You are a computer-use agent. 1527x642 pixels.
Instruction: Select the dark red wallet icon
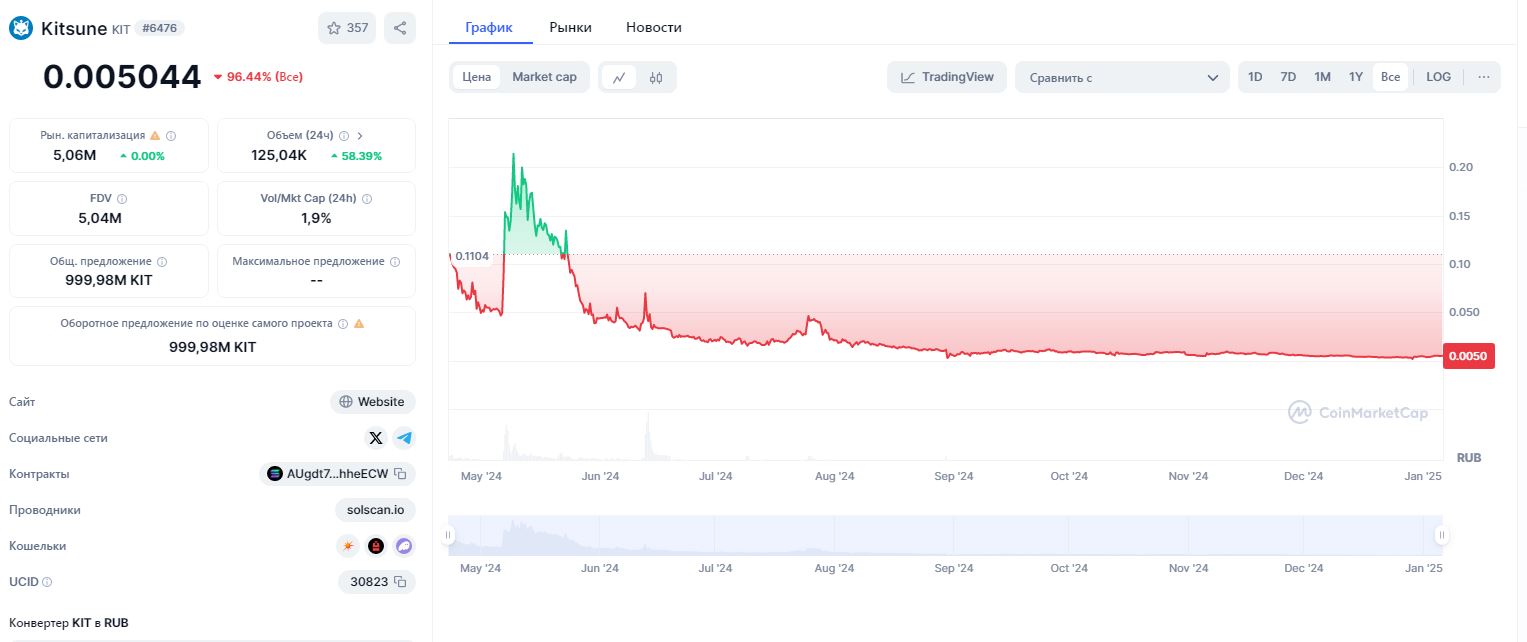(x=376, y=546)
